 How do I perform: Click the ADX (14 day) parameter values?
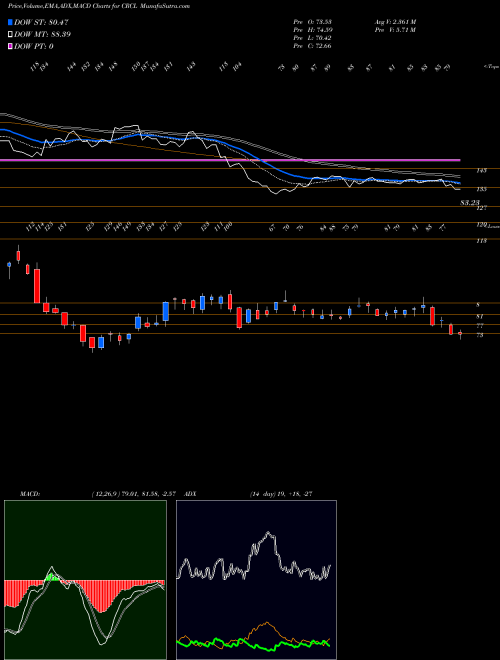[x=281, y=493]
